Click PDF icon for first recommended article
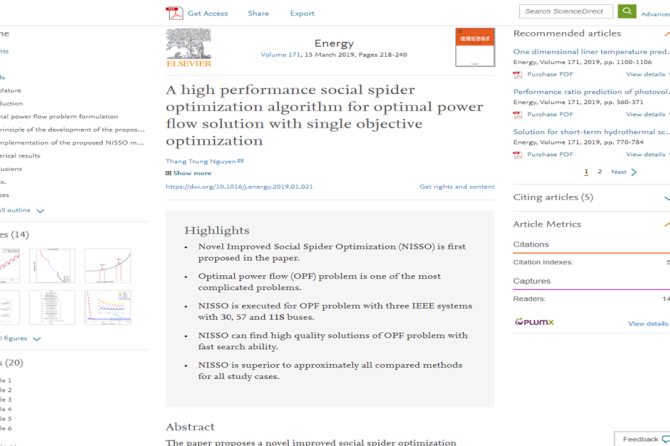This screenshot has height=446, width=670. (x=518, y=74)
